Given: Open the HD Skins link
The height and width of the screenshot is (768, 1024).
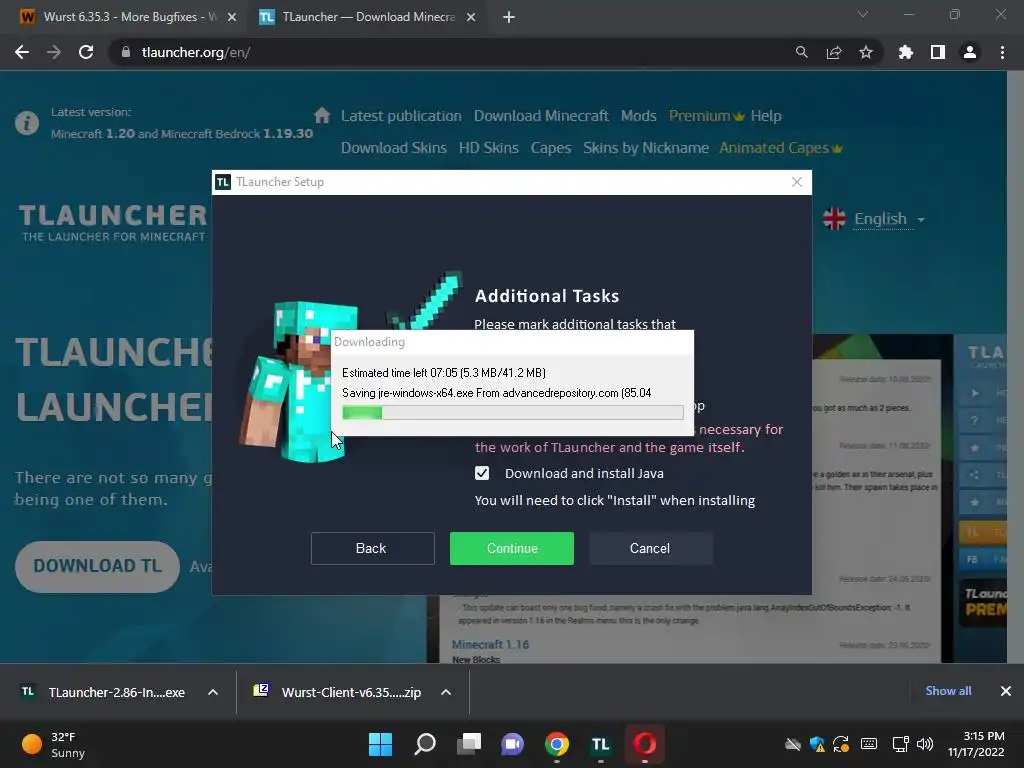Looking at the screenshot, I should [x=488, y=148].
